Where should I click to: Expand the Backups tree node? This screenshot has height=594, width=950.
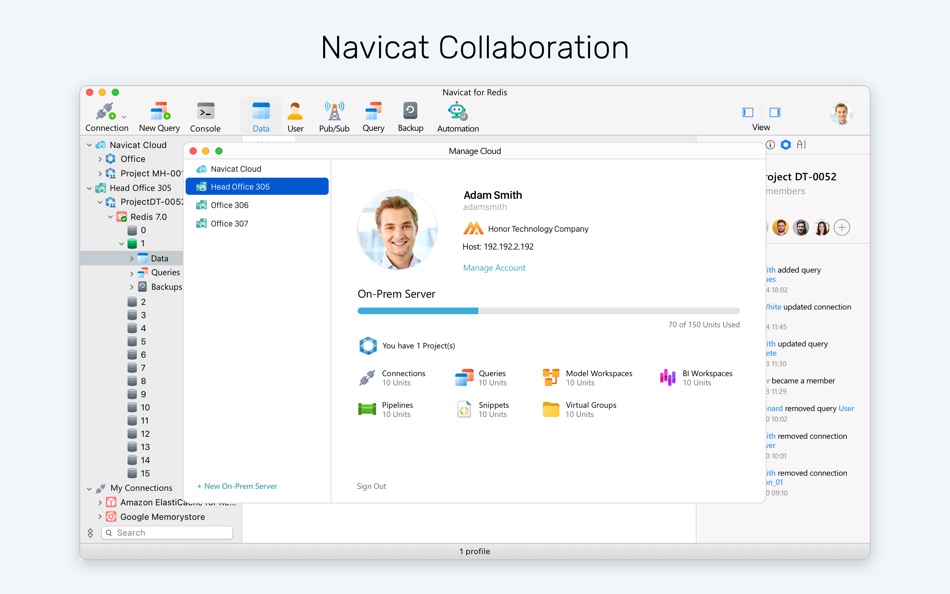131,287
